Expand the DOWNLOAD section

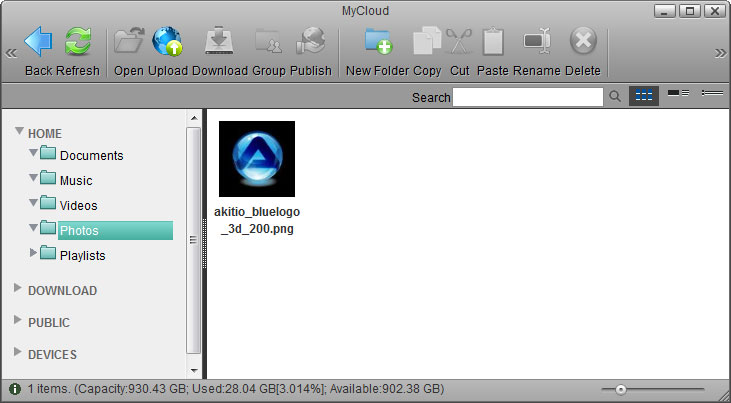point(18,288)
